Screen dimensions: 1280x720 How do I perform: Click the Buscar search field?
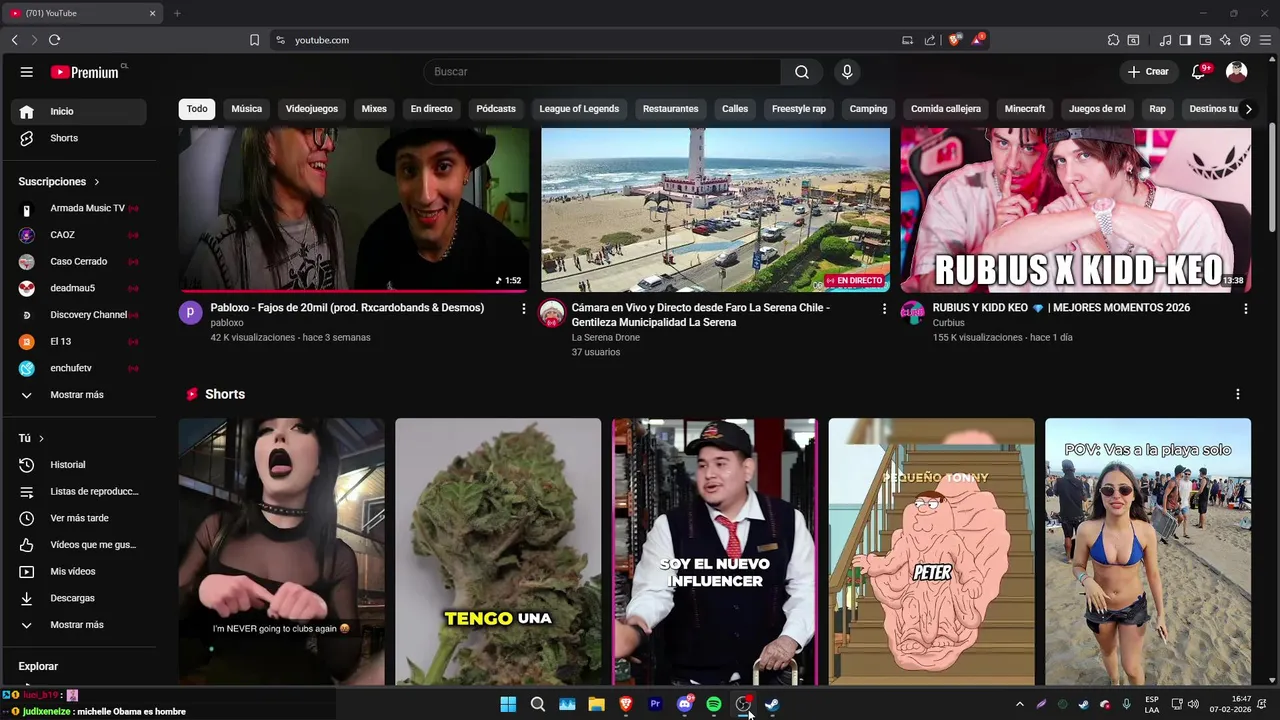[602, 72]
